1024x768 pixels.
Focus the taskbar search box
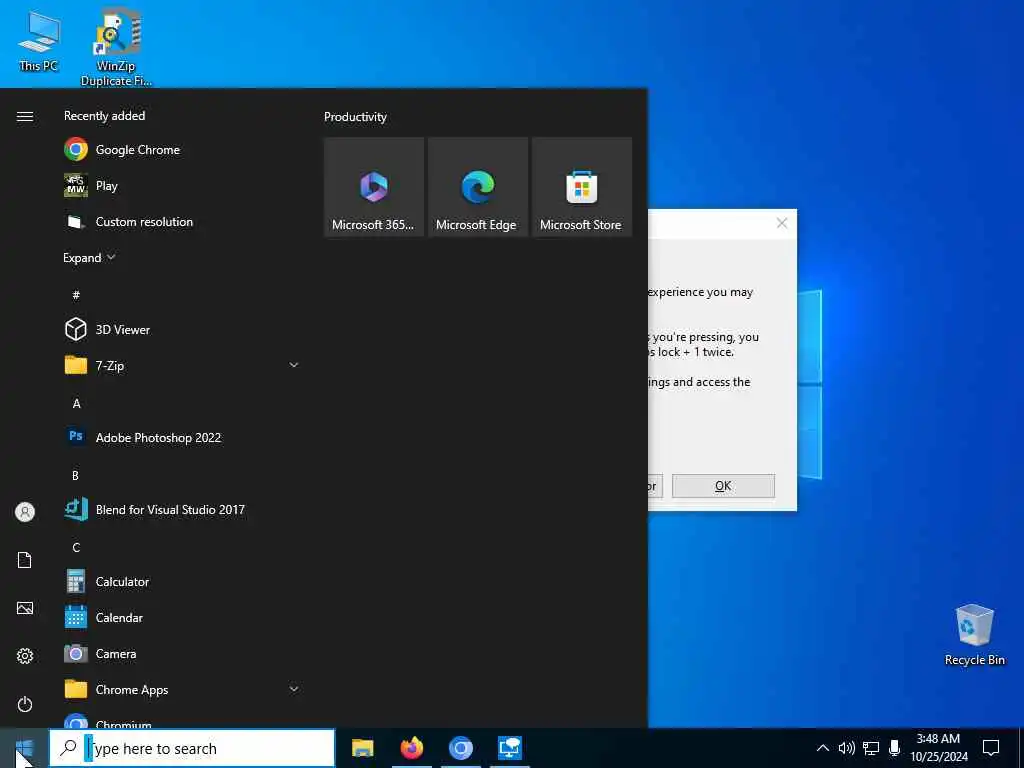(192, 748)
